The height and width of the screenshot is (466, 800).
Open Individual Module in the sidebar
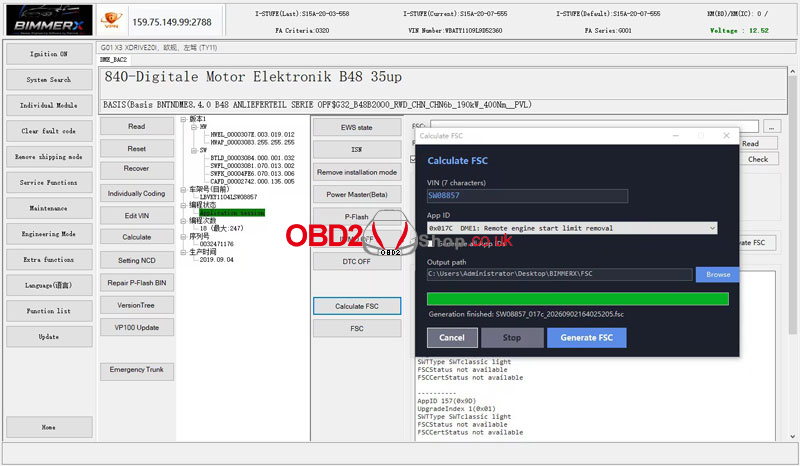point(49,105)
